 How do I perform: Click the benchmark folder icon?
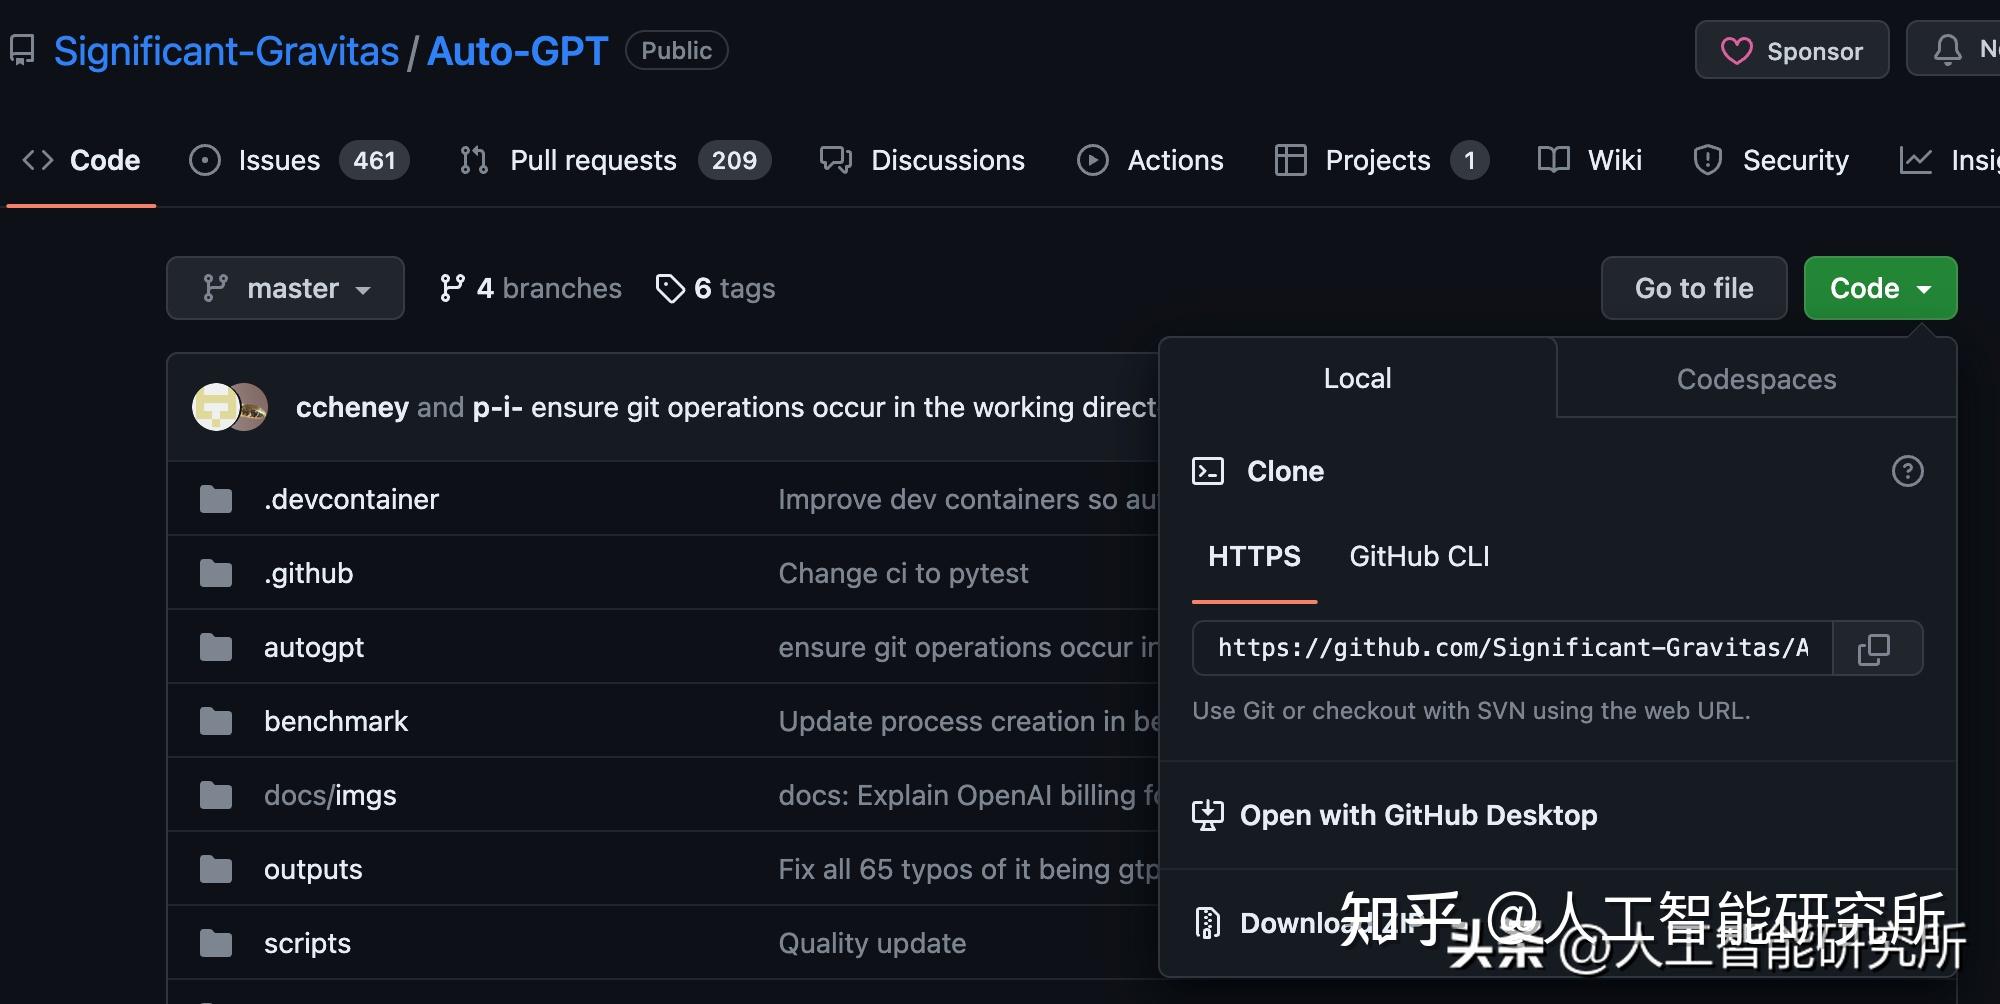pyautogui.click(x=216, y=721)
